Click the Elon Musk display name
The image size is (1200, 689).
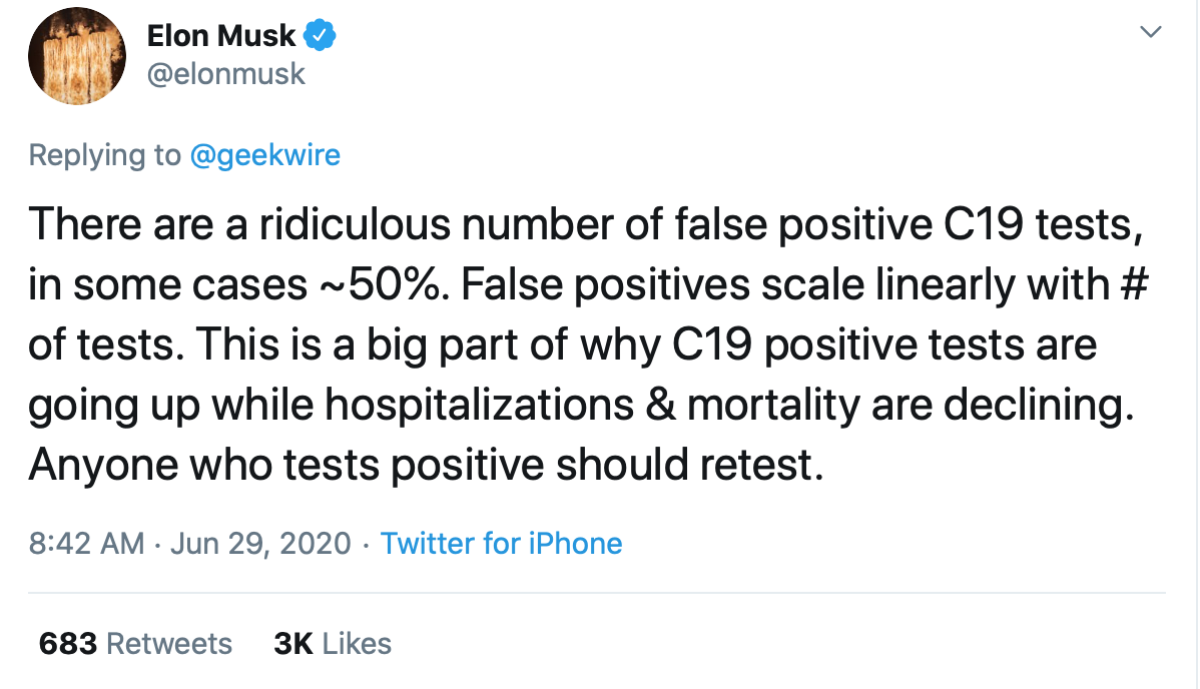click(220, 34)
